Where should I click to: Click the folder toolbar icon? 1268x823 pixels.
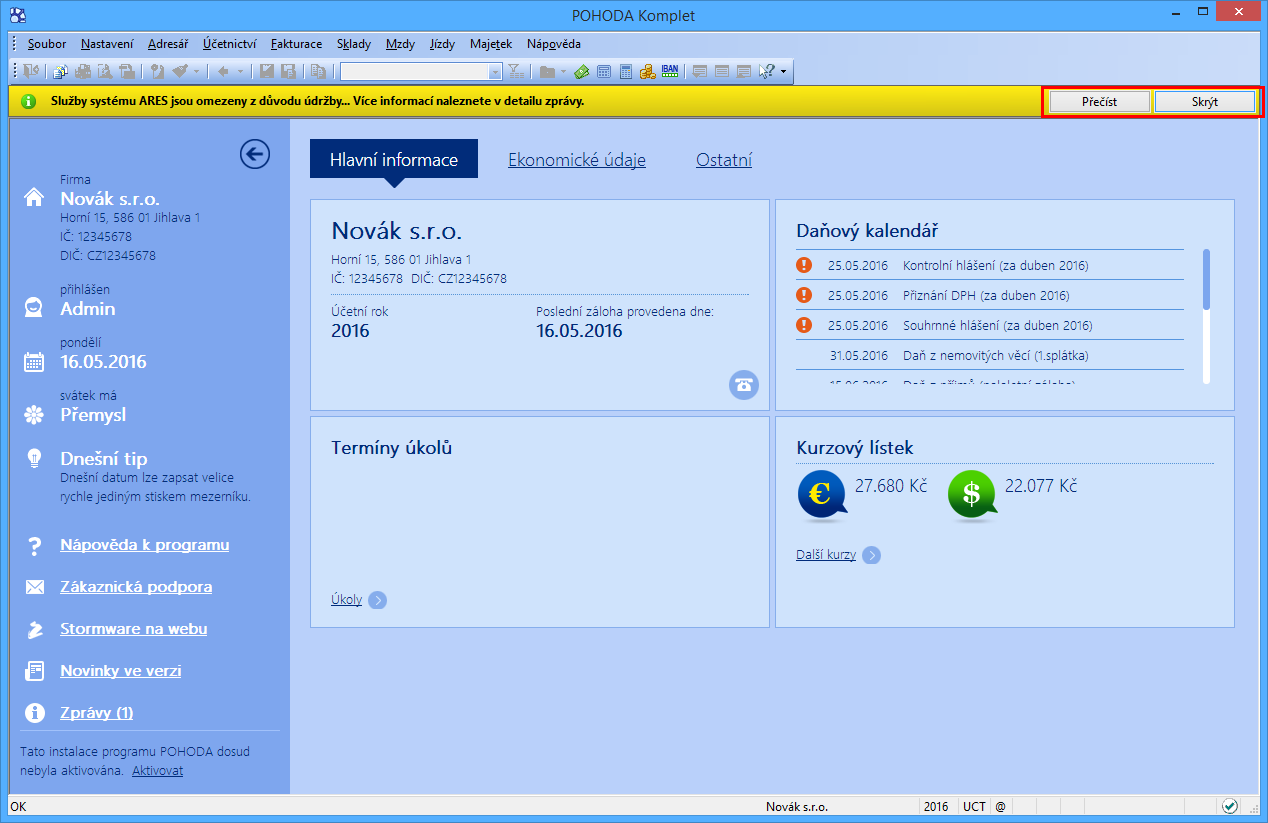(x=546, y=71)
